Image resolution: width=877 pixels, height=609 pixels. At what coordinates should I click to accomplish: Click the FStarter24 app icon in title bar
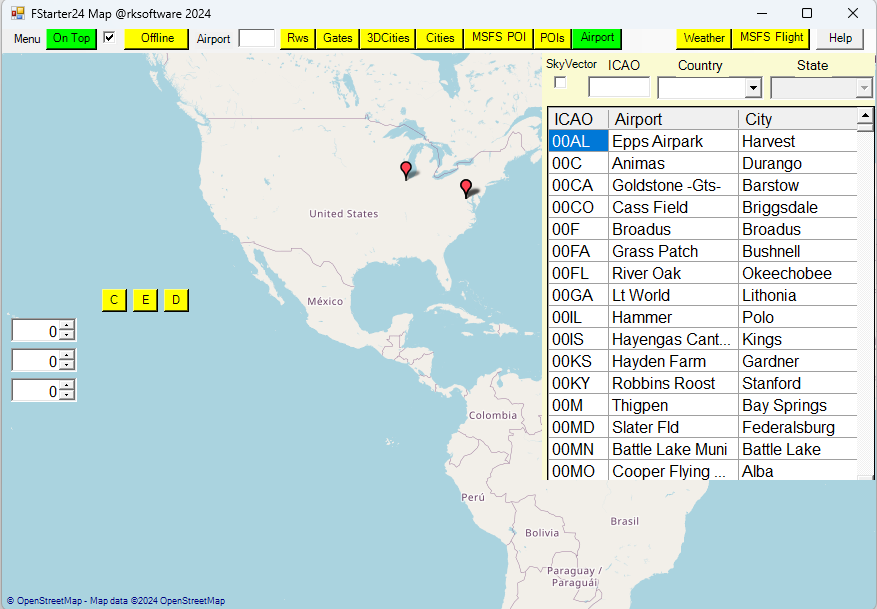17,13
